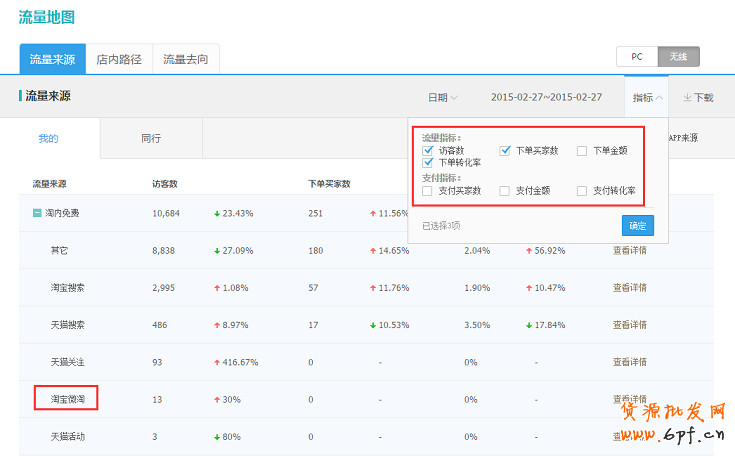
Task: Select the 流量来源 tab
Action: [52, 59]
